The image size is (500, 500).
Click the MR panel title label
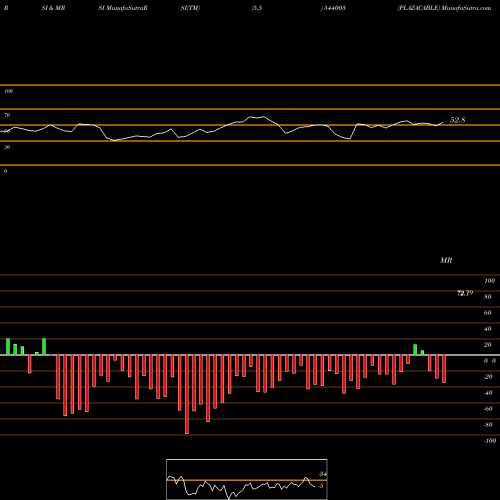click(x=446, y=260)
